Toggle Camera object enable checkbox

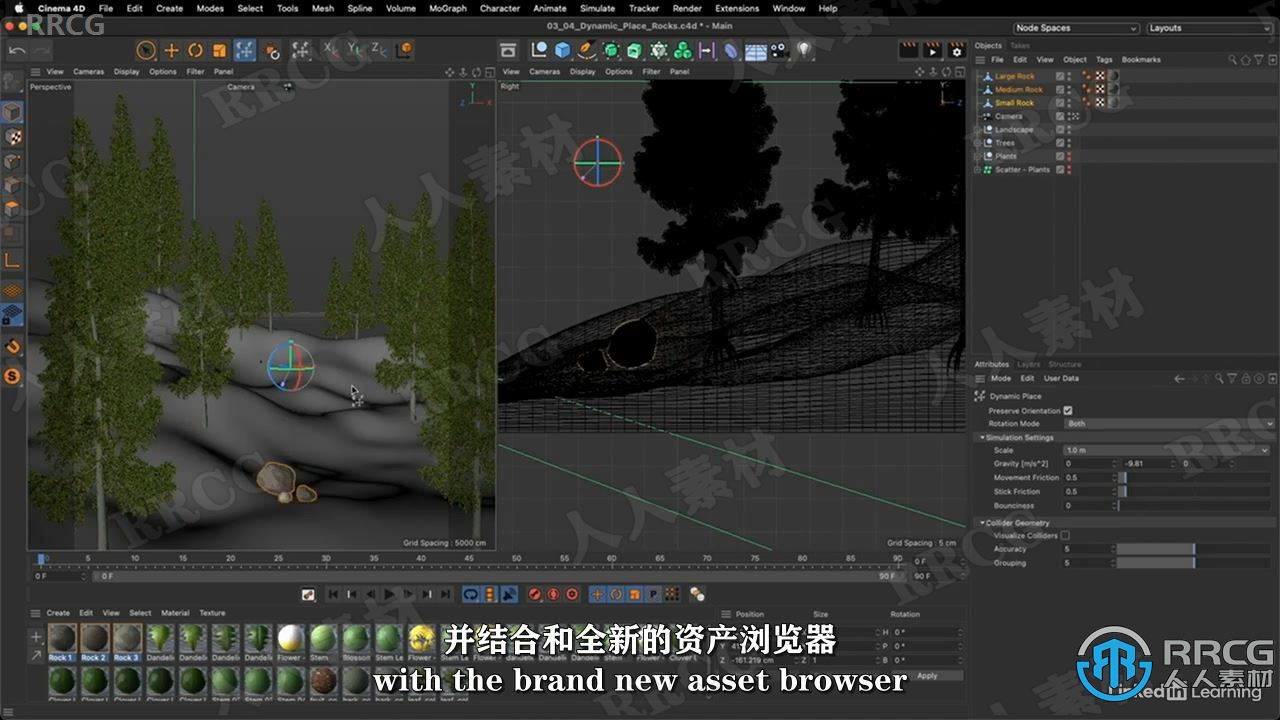point(1060,116)
